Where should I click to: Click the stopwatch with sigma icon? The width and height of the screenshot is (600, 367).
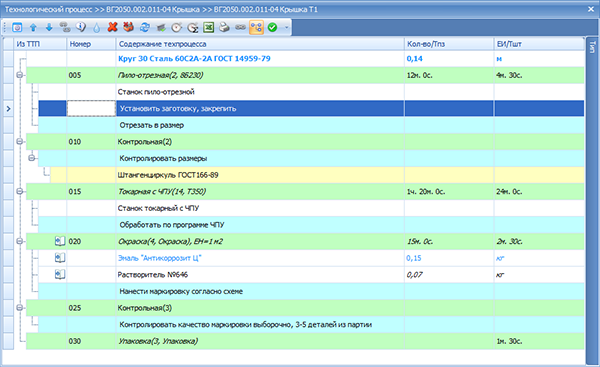192,27
